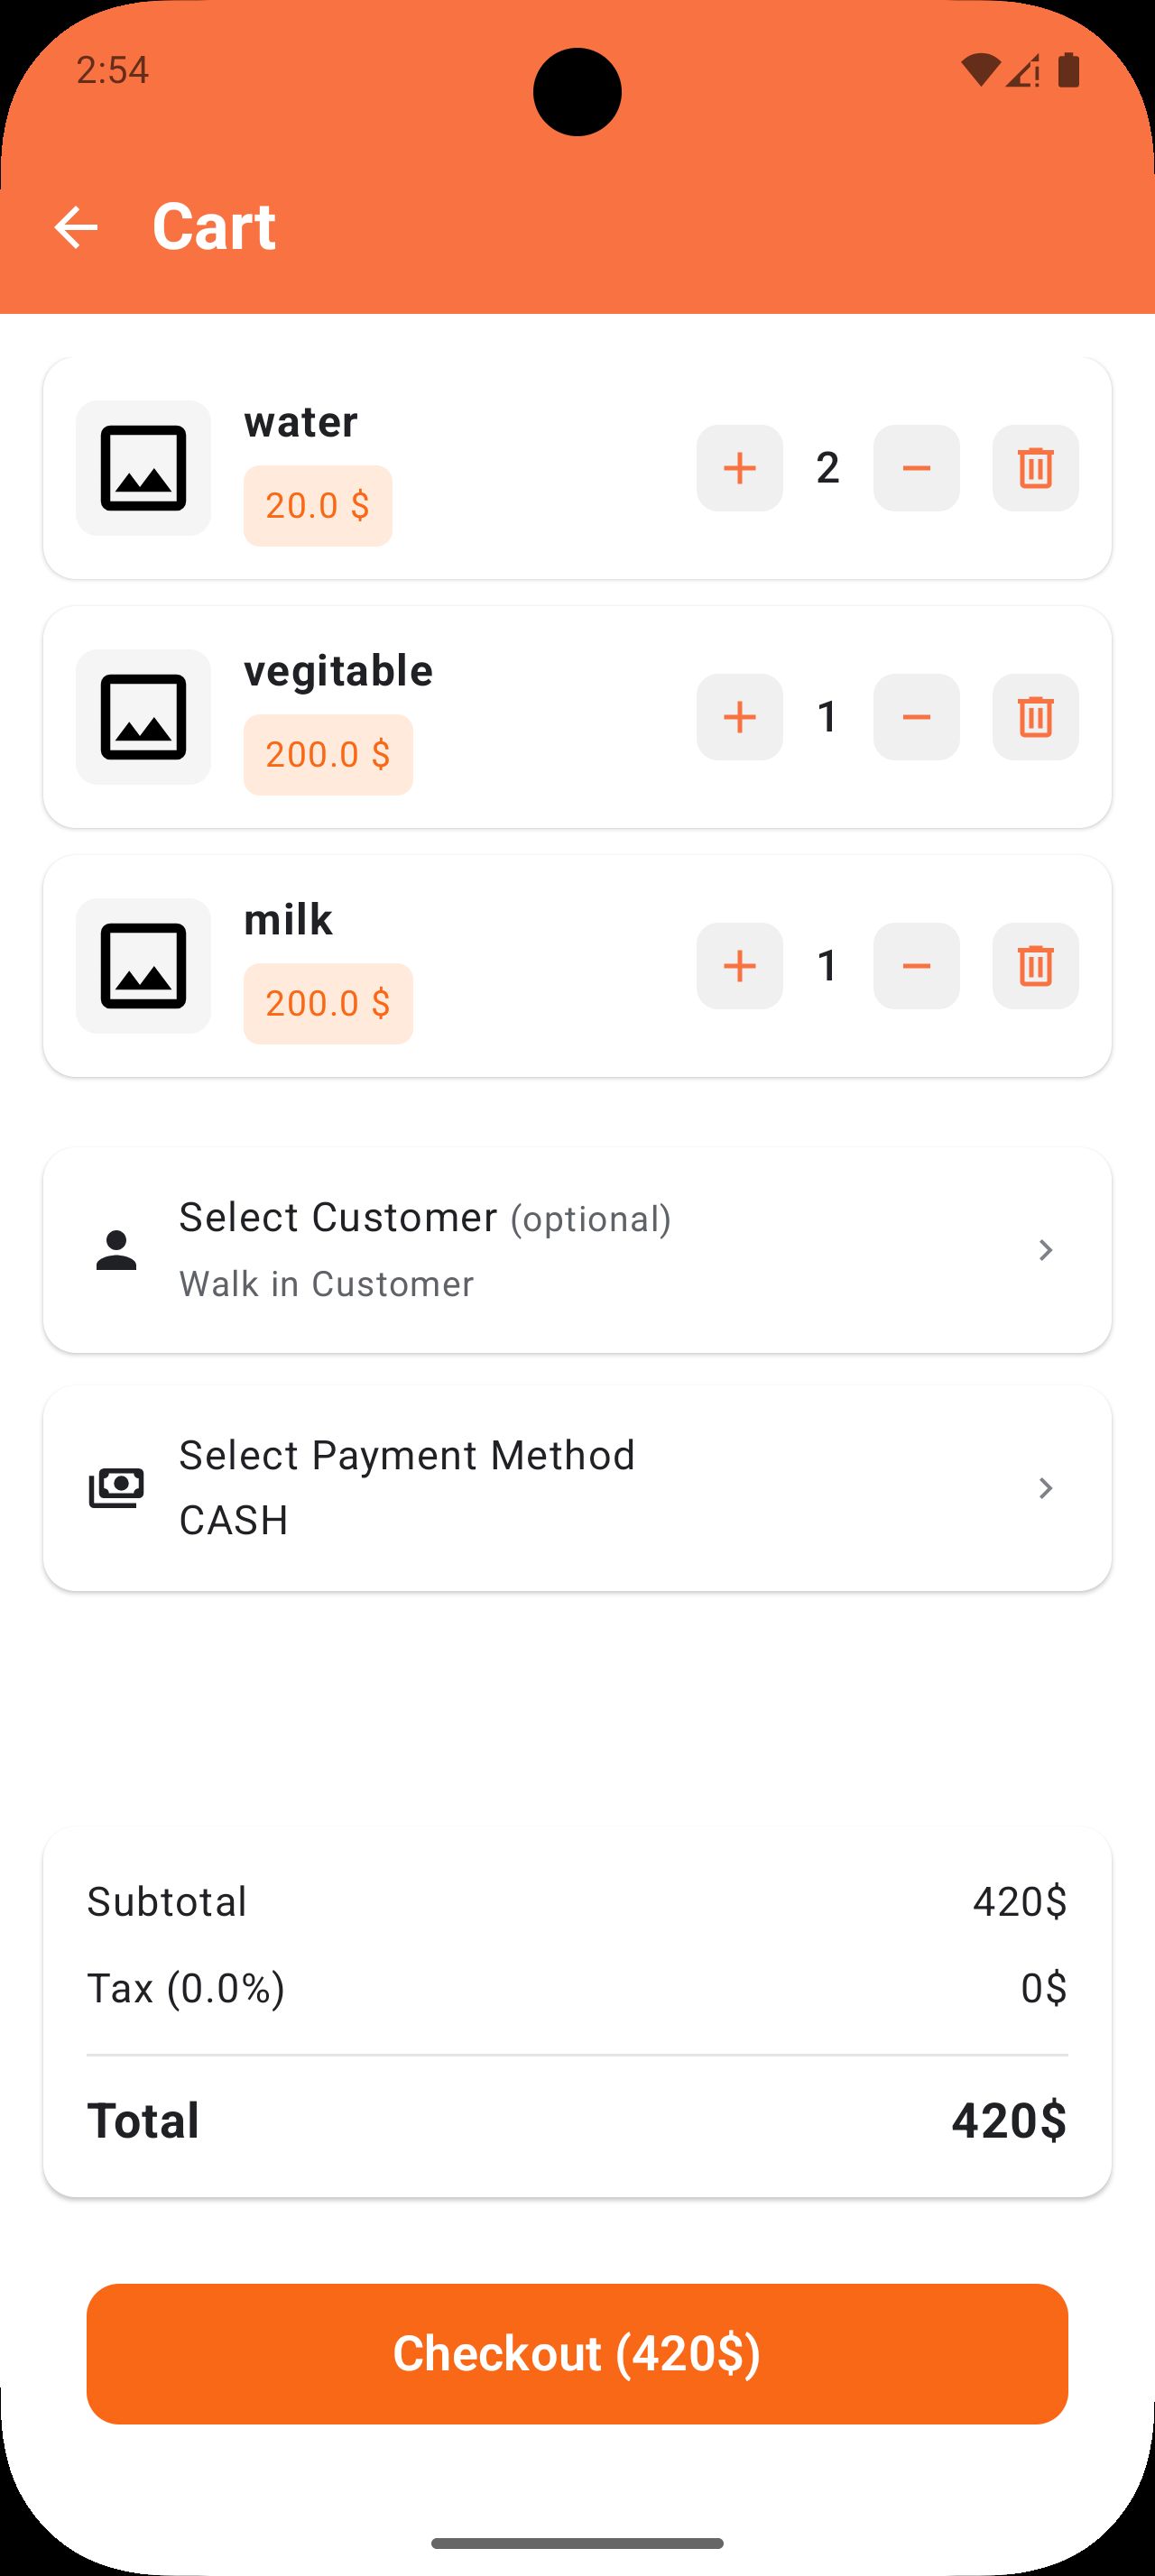Screen dimensions: 1155x2576
Task: Decrease water quantity with minus button
Action: 916,468
